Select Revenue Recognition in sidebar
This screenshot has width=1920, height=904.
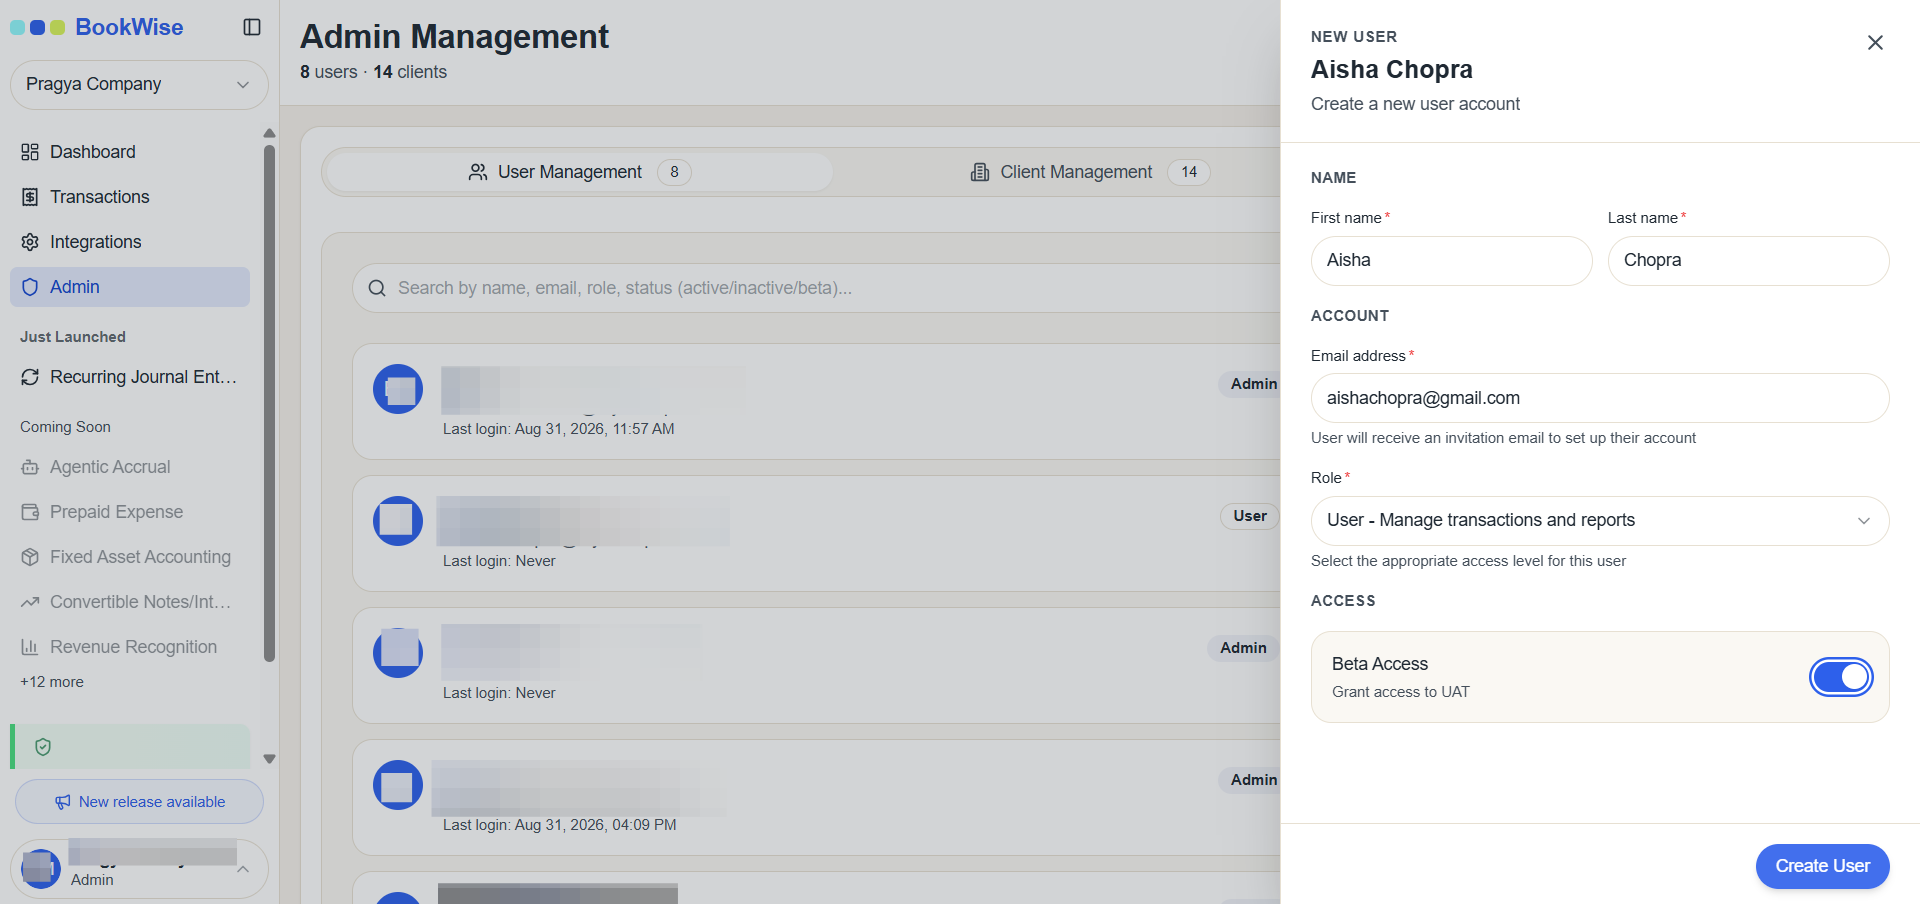coord(130,647)
